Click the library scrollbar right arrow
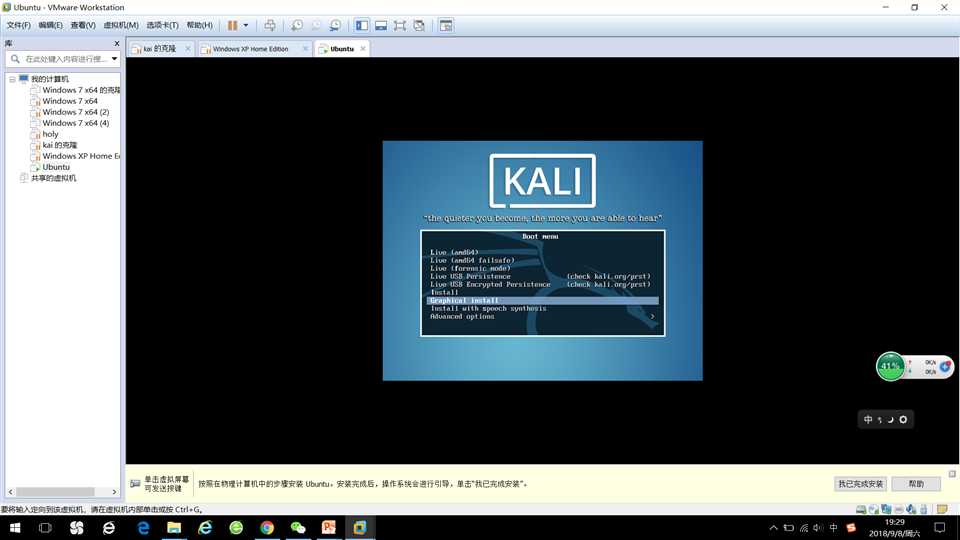Image resolution: width=960 pixels, height=540 pixels. click(x=114, y=492)
